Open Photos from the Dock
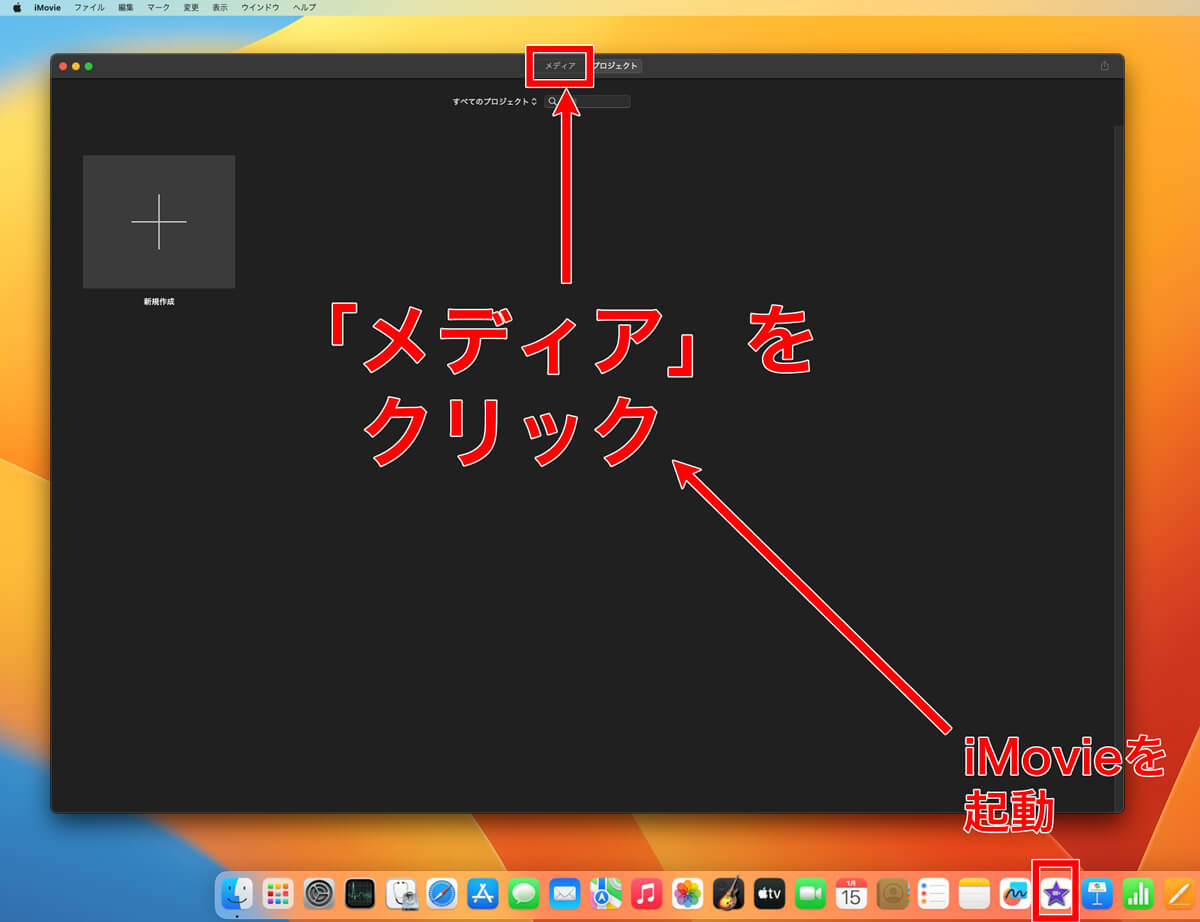Screen dimensions: 1200x922 click(688, 892)
